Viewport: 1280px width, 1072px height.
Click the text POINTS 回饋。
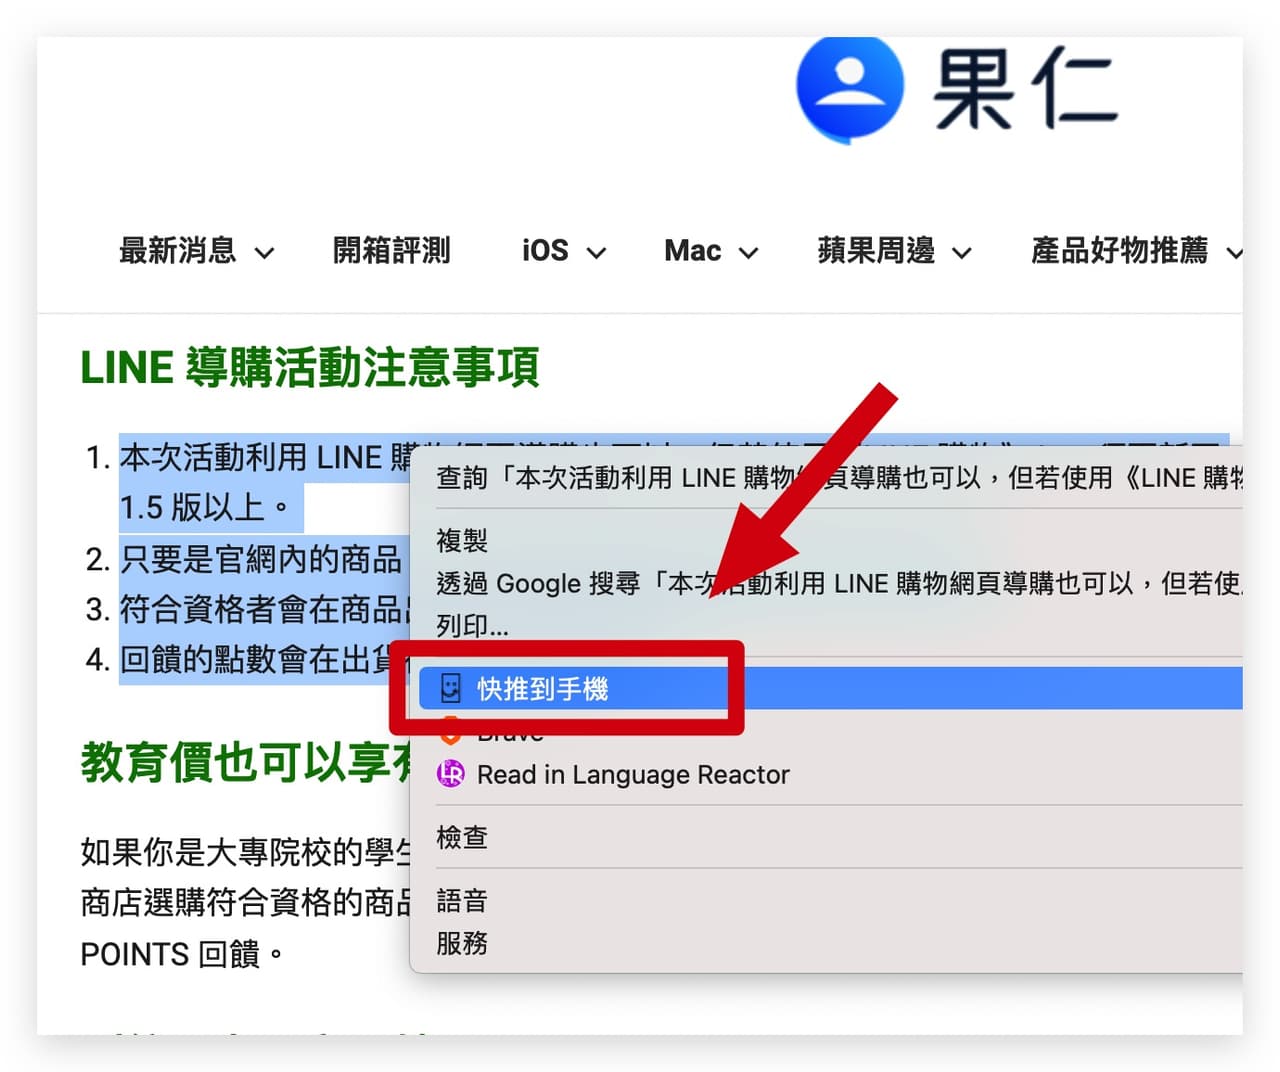(182, 954)
